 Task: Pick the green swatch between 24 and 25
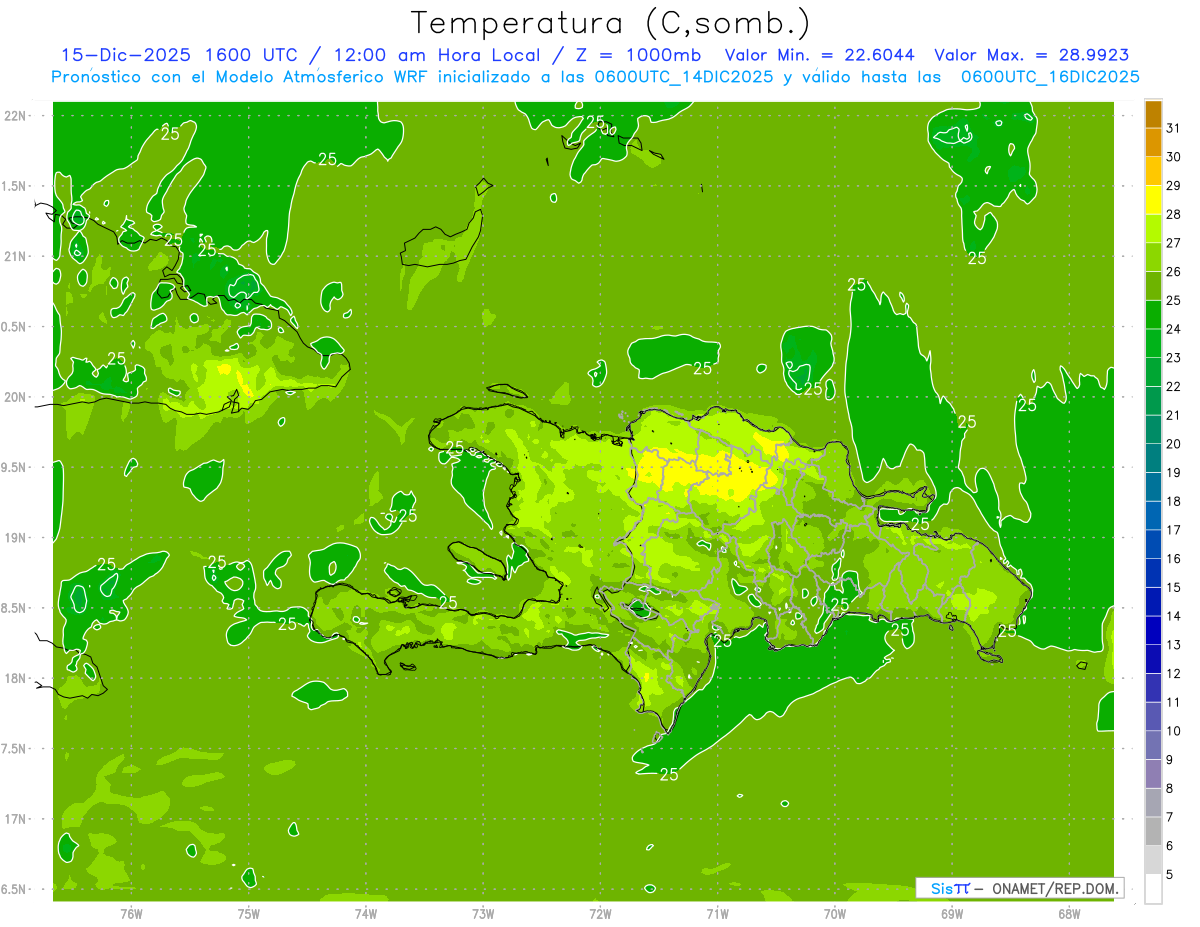click(1153, 315)
